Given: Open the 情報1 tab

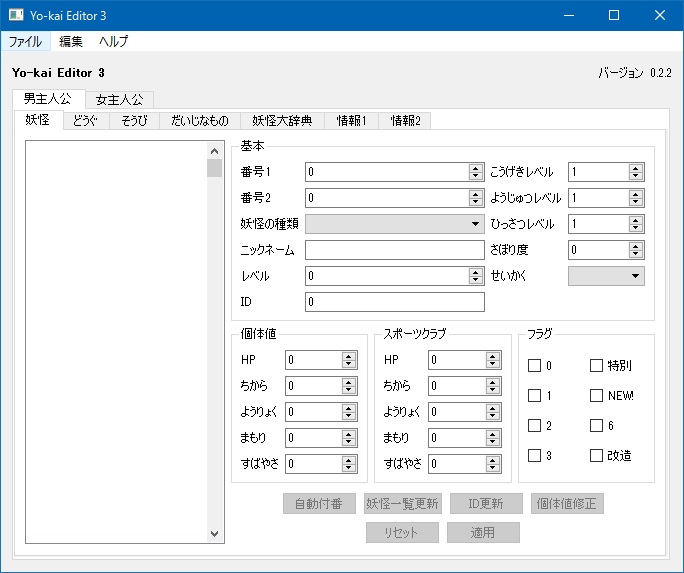Looking at the screenshot, I should click(352, 121).
